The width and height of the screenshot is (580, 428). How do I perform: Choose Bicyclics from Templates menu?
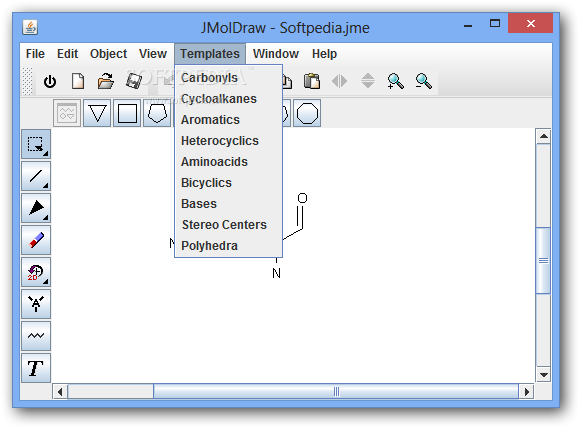228,183
